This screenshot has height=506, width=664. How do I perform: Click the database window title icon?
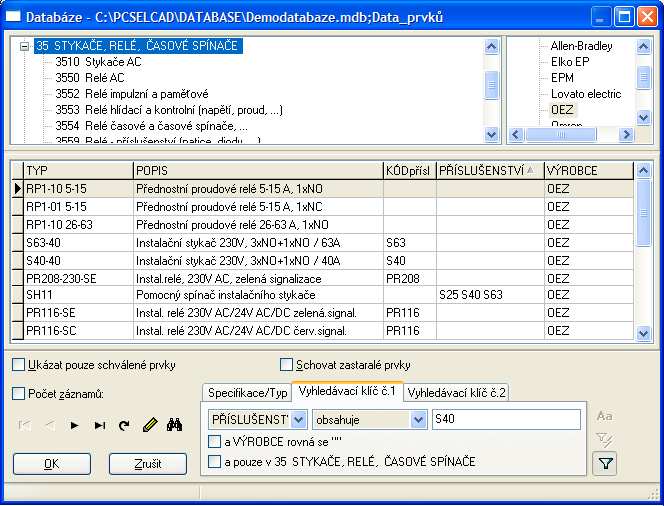(13, 17)
